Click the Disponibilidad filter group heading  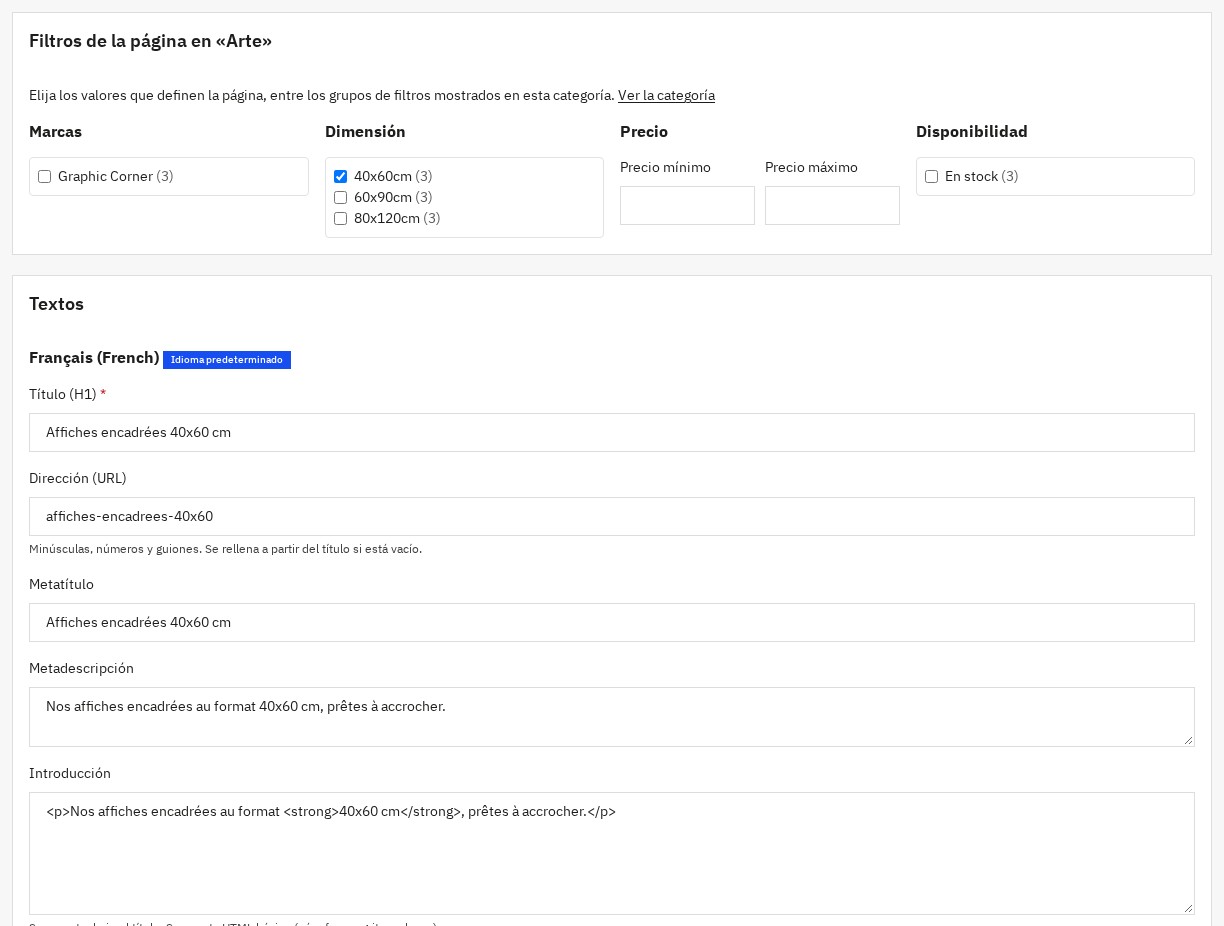[x=972, y=132]
